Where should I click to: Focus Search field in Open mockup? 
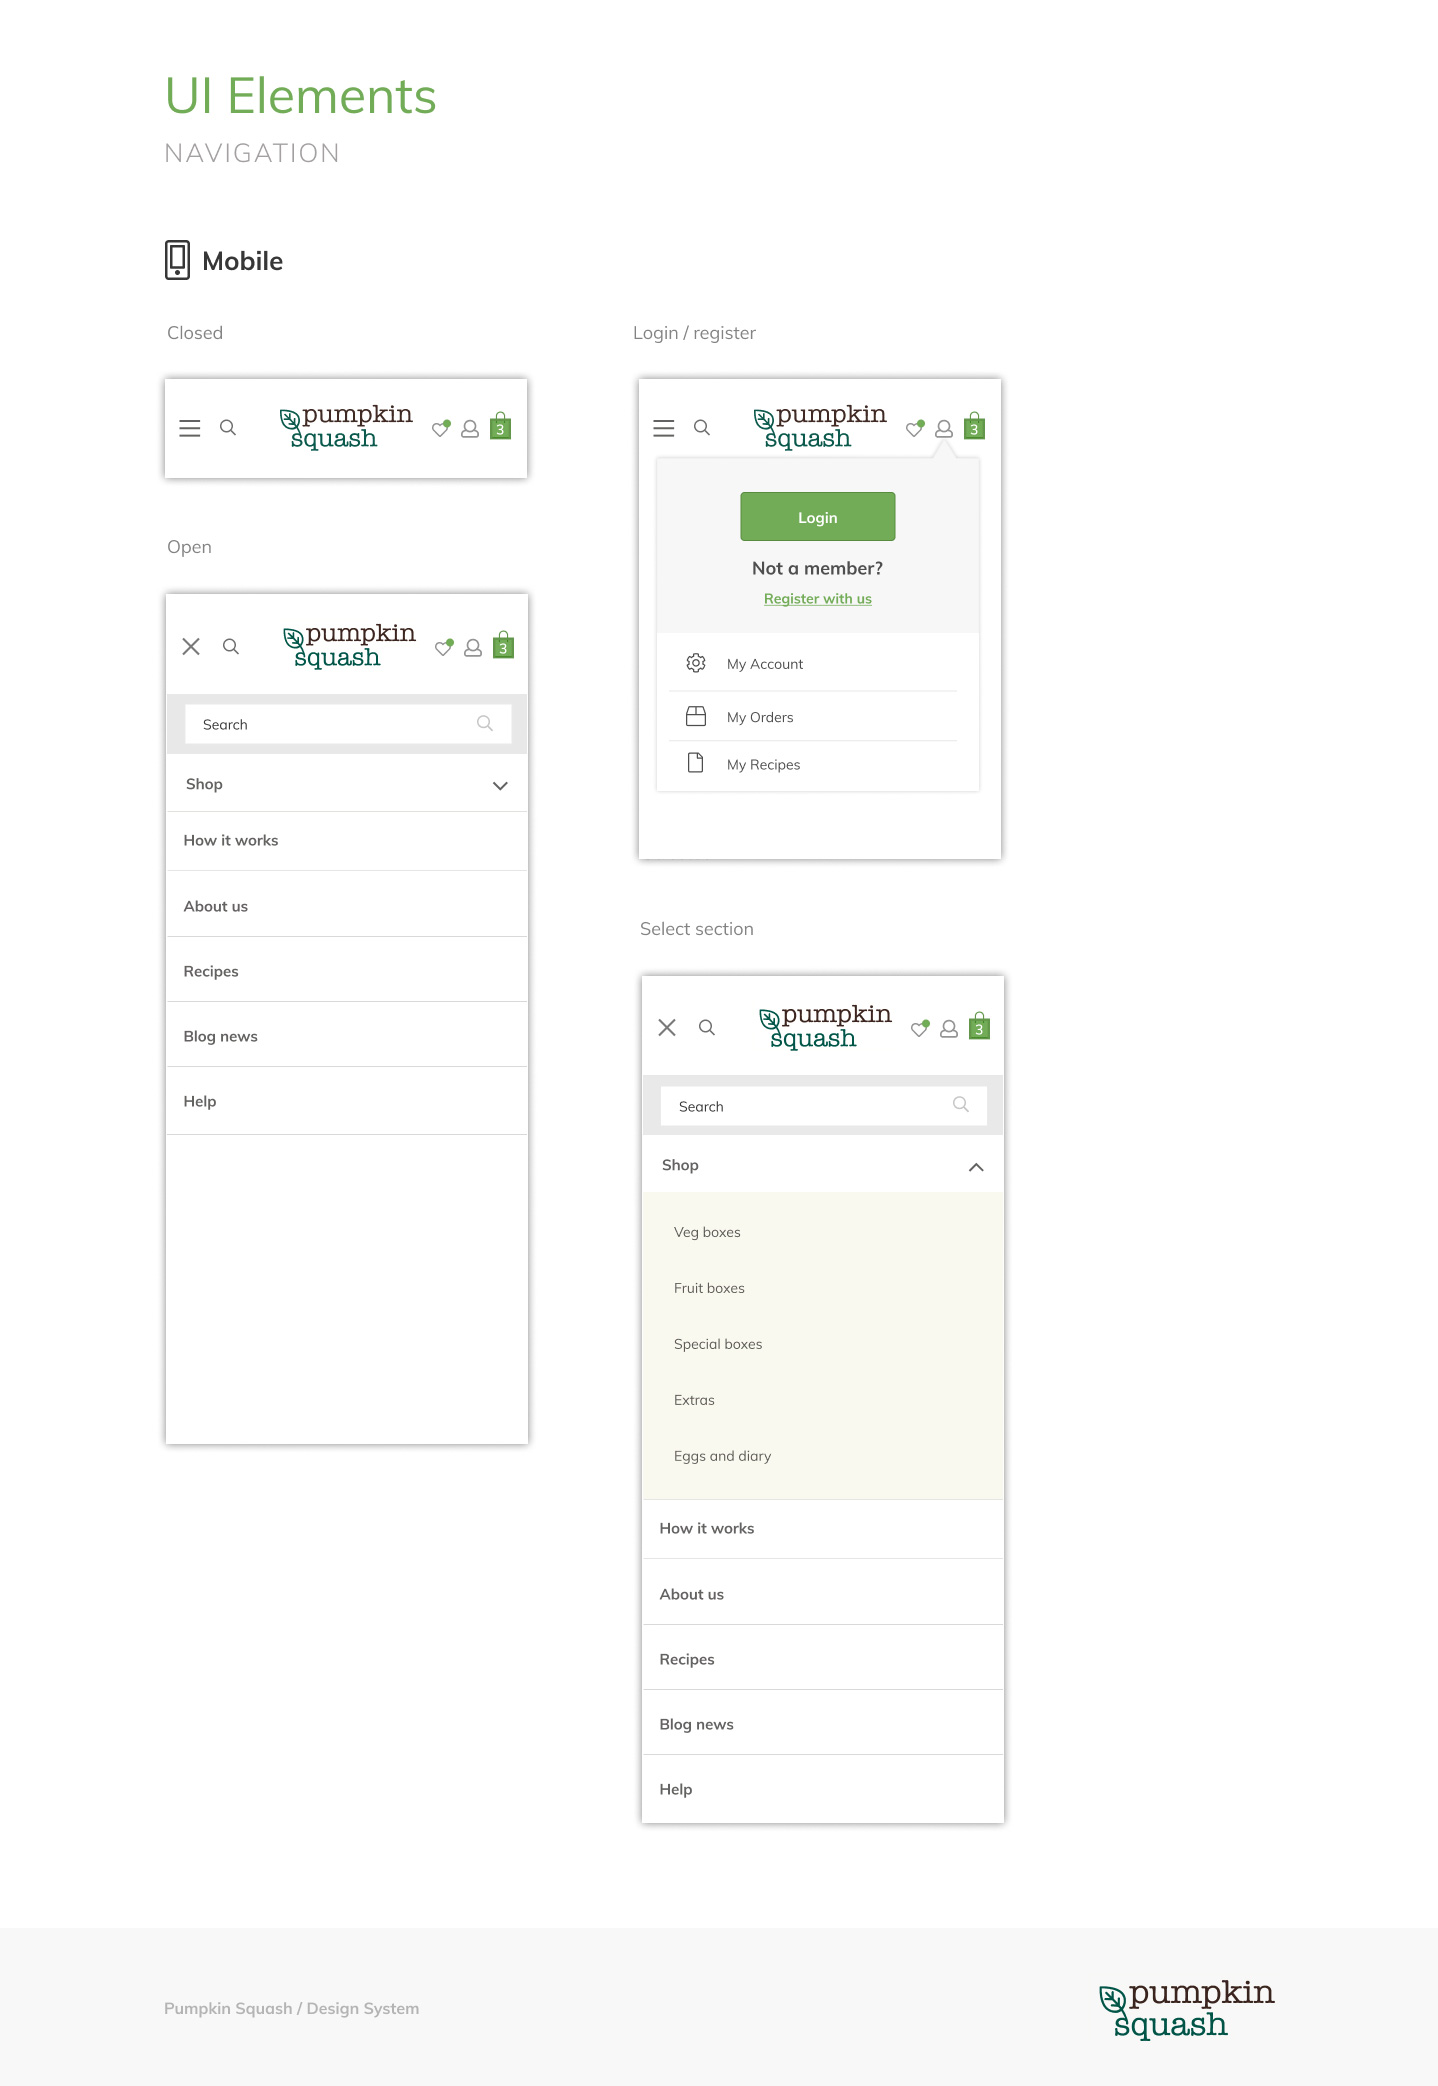pos(348,724)
